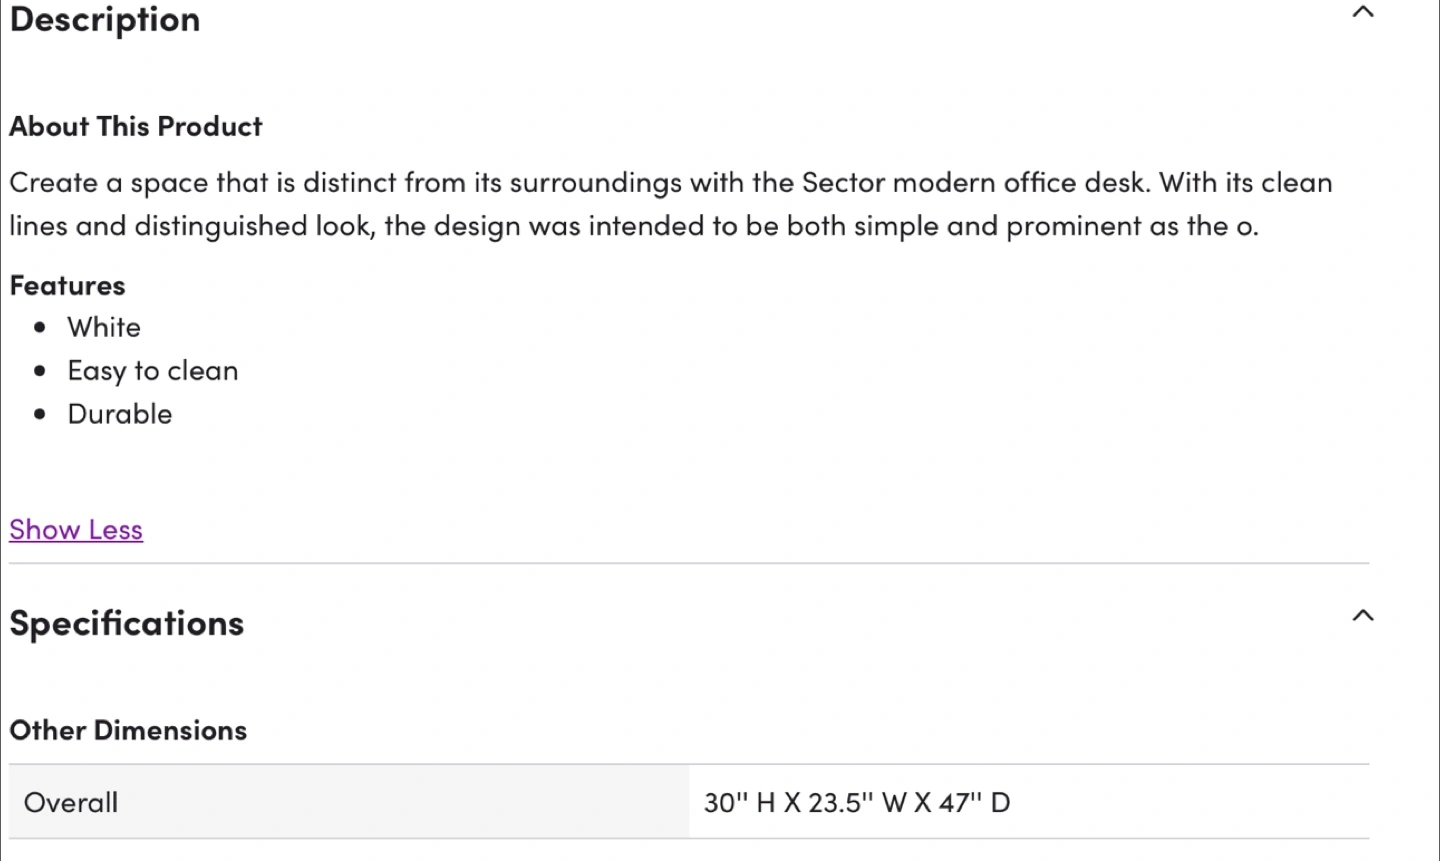Image resolution: width=1440 pixels, height=861 pixels.
Task: Click the bullet dot before Easy to clean
Action: click(x=40, y=371)
